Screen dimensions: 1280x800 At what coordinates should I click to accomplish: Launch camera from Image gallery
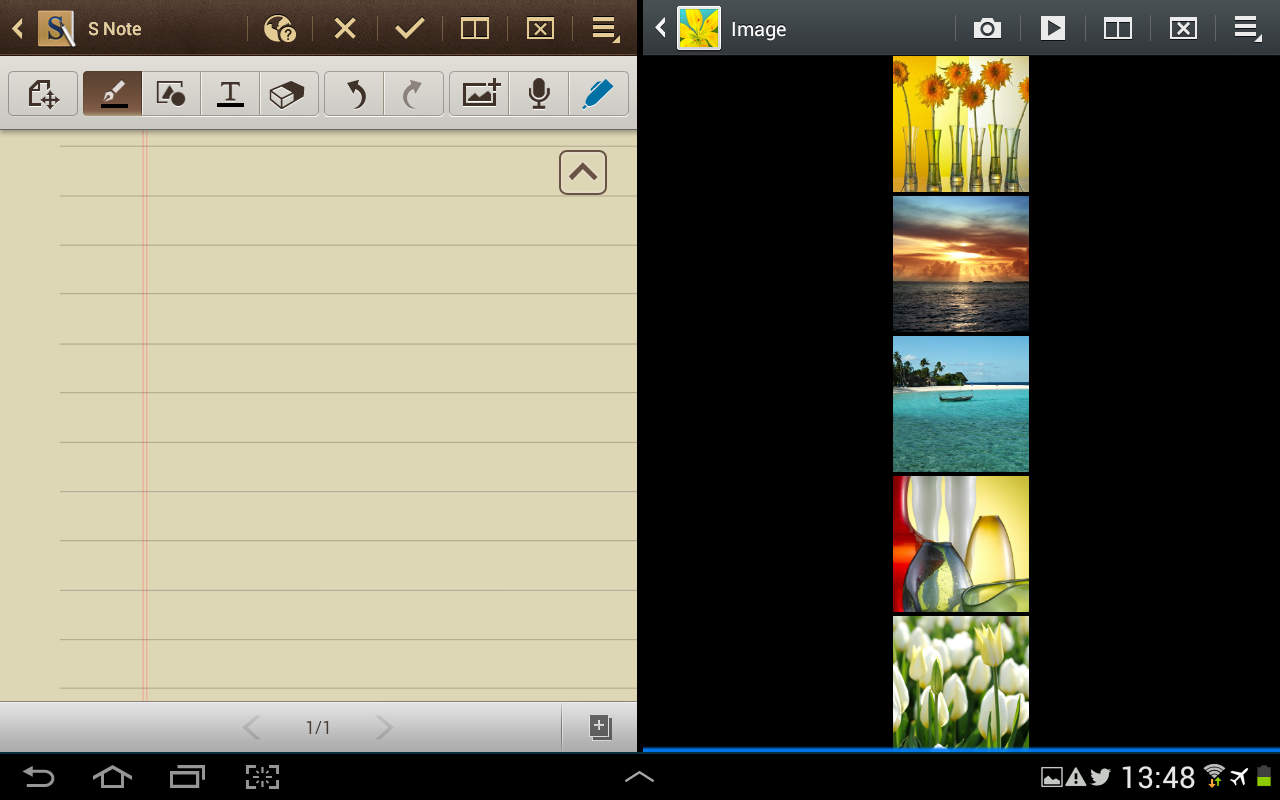pos(987,29)
